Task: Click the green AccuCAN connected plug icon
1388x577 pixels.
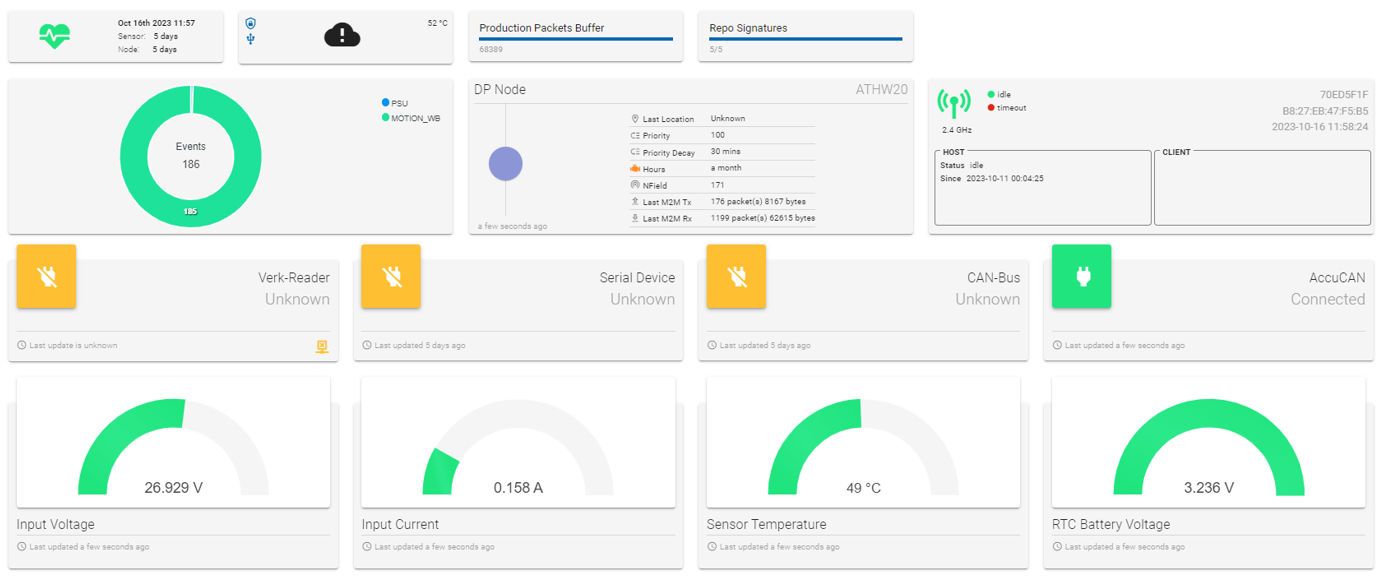Action: (1081, 275)
